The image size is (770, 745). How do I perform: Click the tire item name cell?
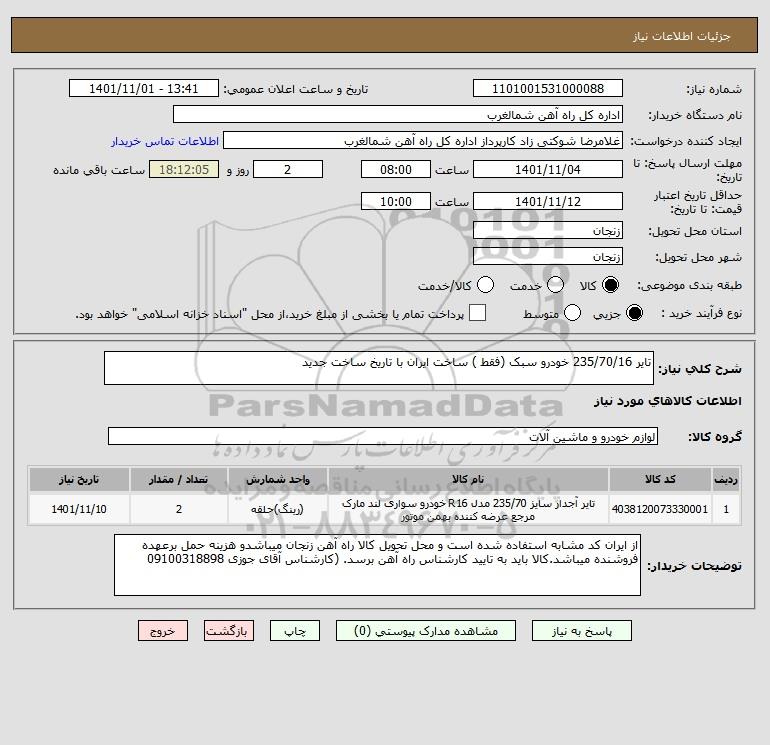tap(468, 509)
